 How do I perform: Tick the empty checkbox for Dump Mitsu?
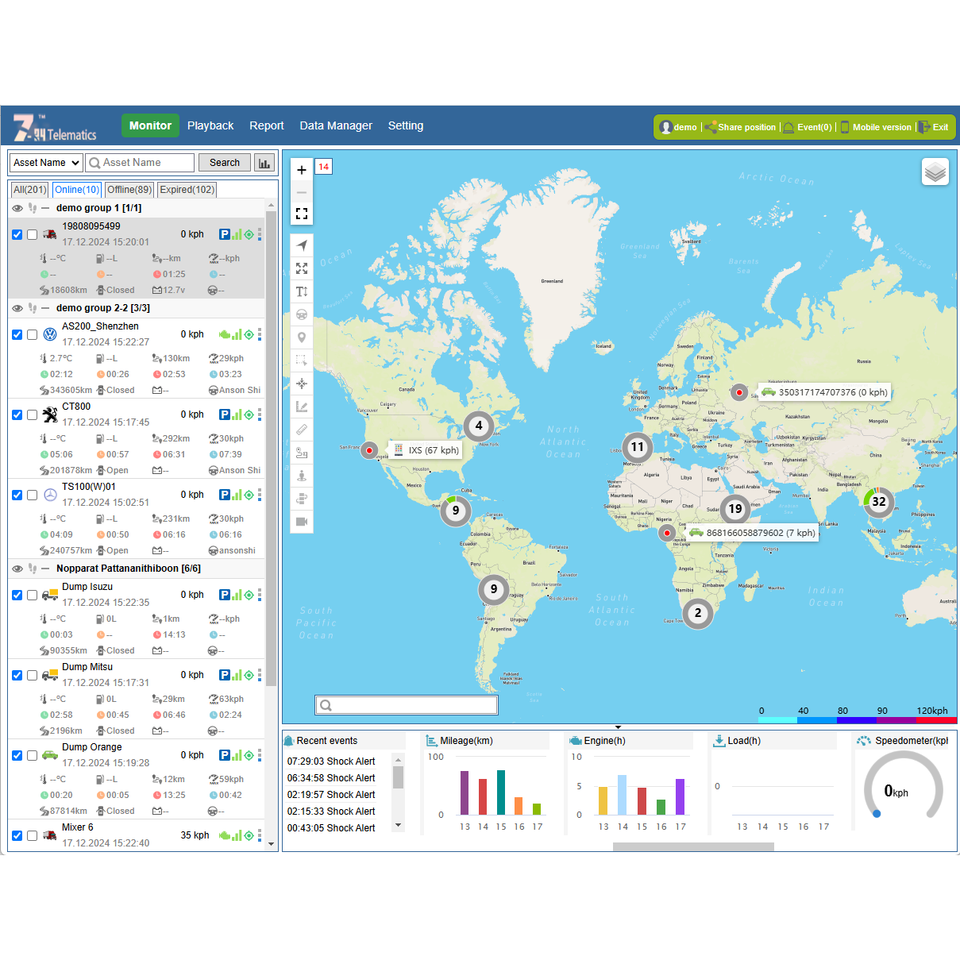click(32, 675)
